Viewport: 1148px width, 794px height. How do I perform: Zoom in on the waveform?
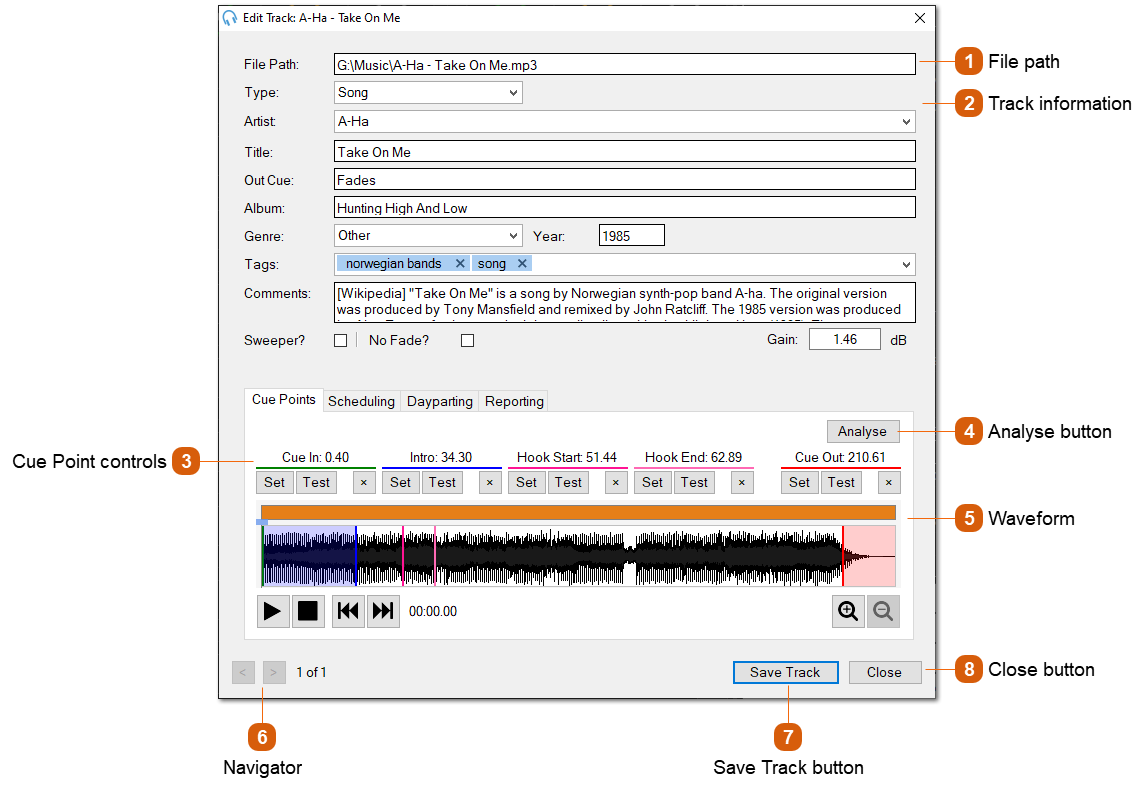coord(847,611)
